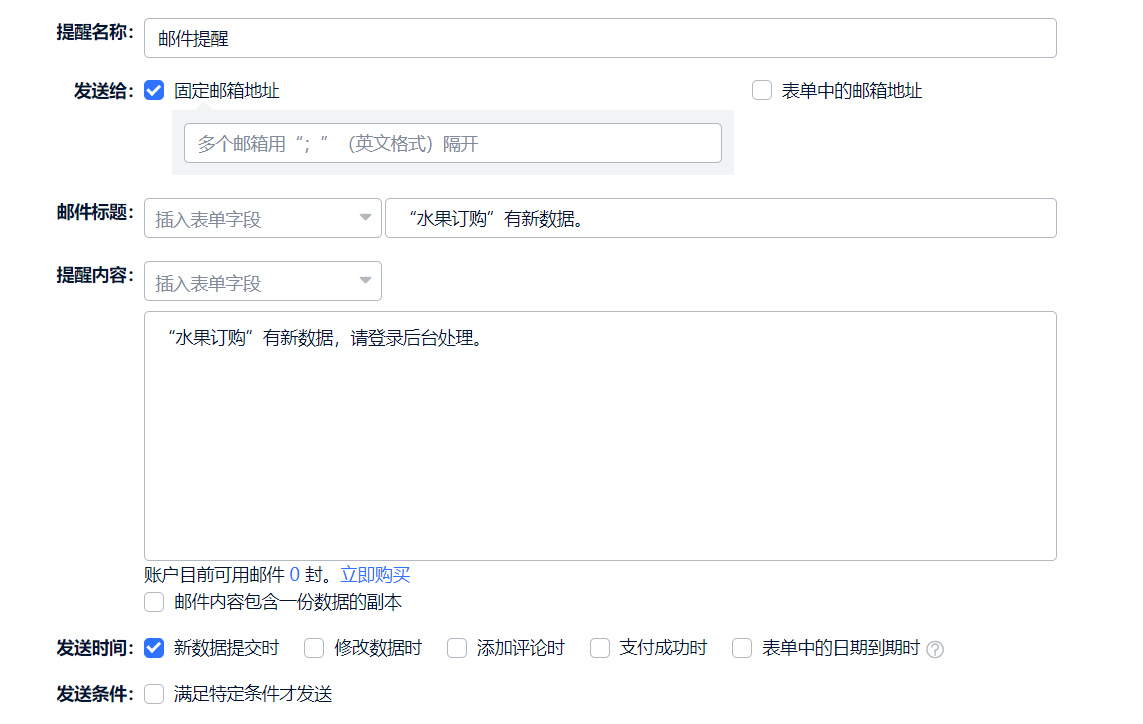Click the fixed email addresses input box

[x=452, y=143]
